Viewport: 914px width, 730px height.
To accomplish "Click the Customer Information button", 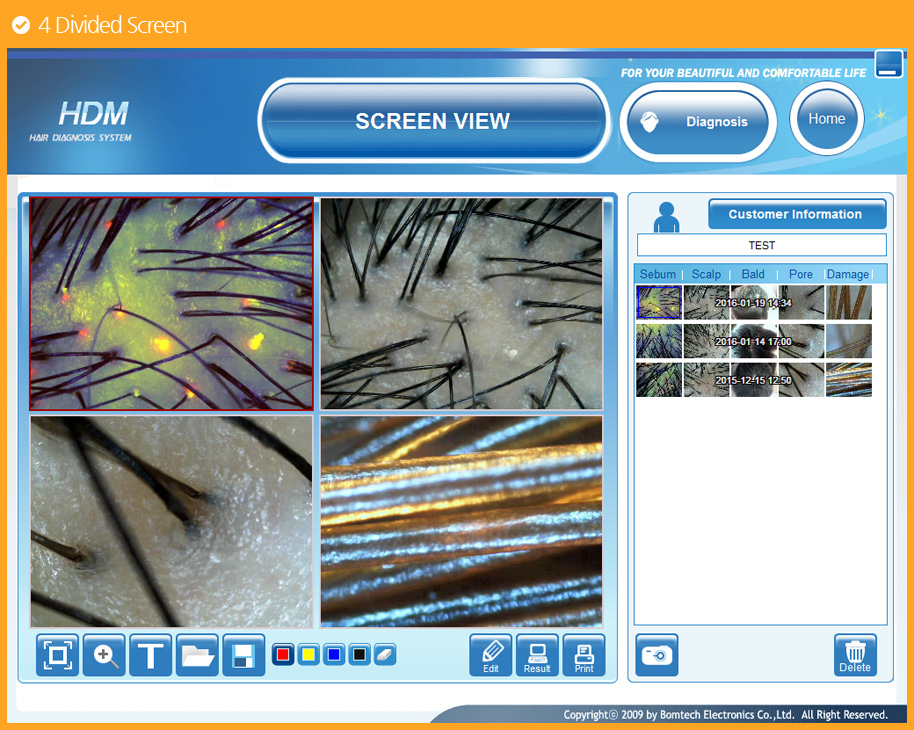I will click(796, 214).
